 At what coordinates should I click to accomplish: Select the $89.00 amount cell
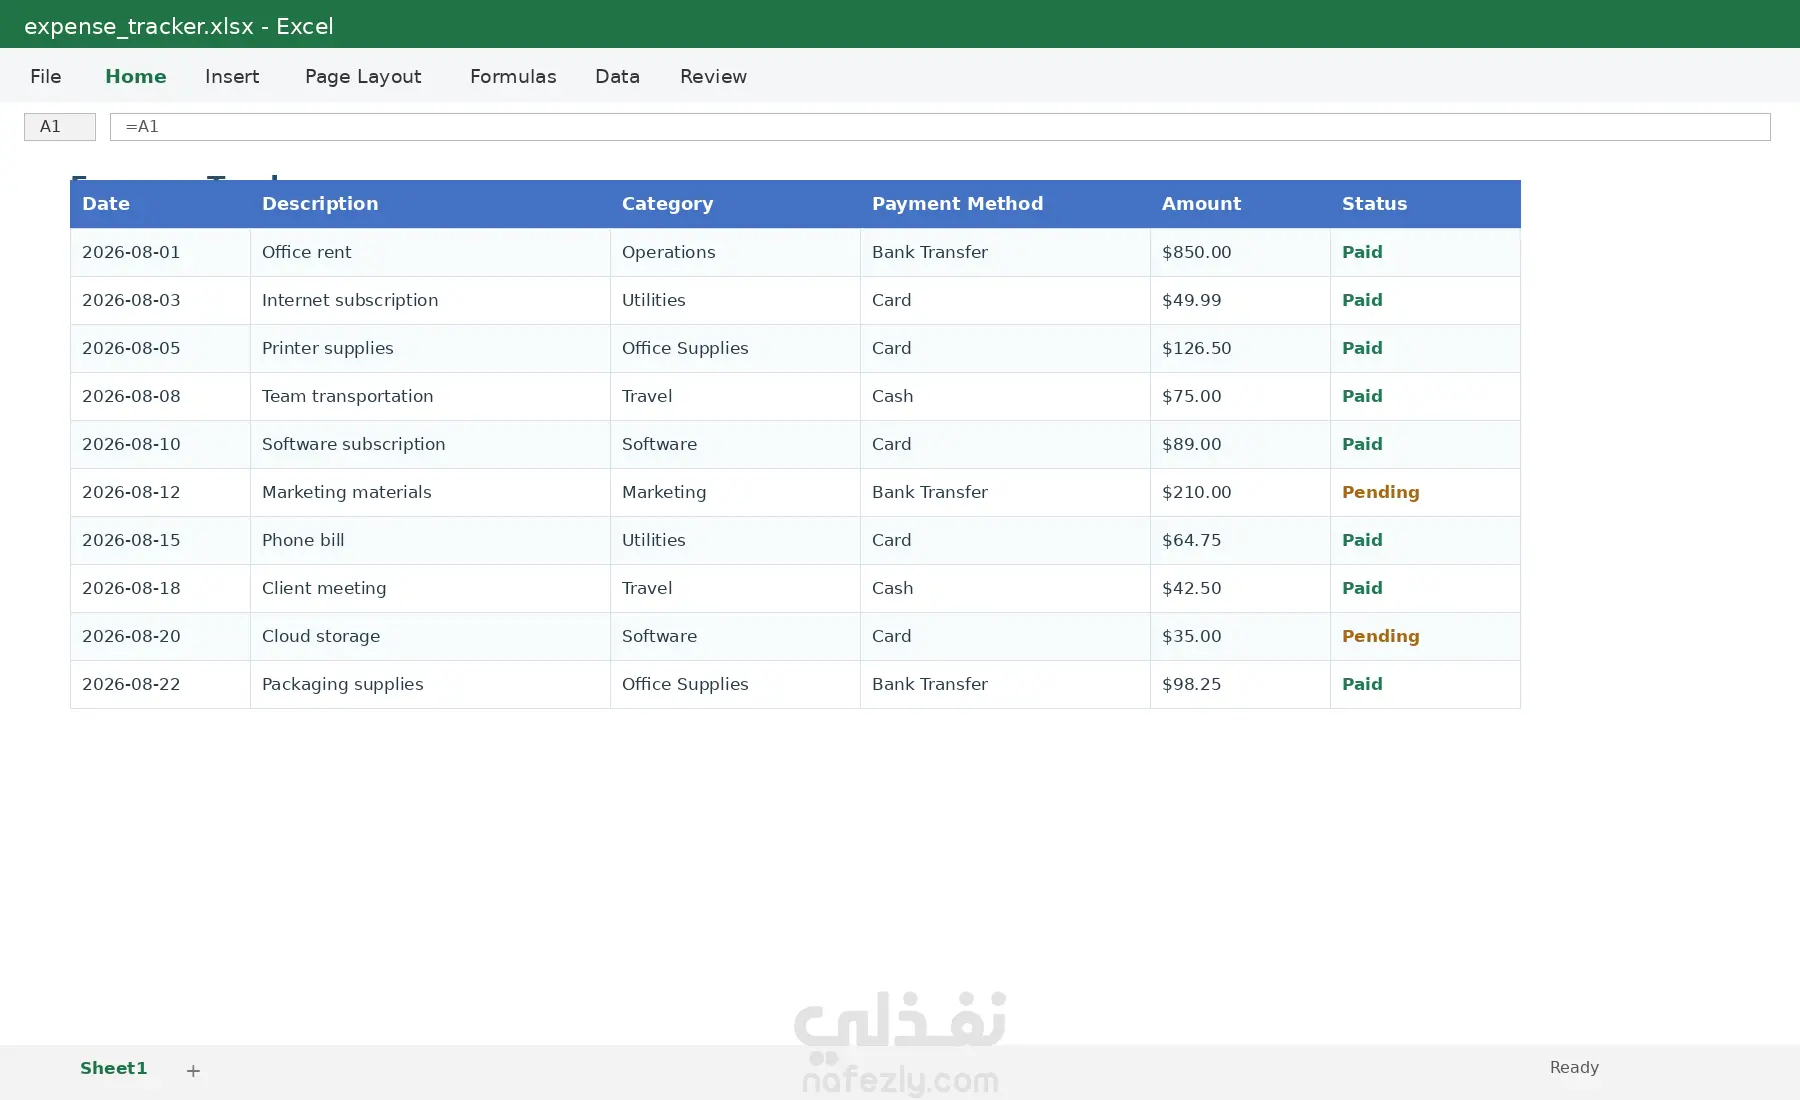(x=1240, y=444)
